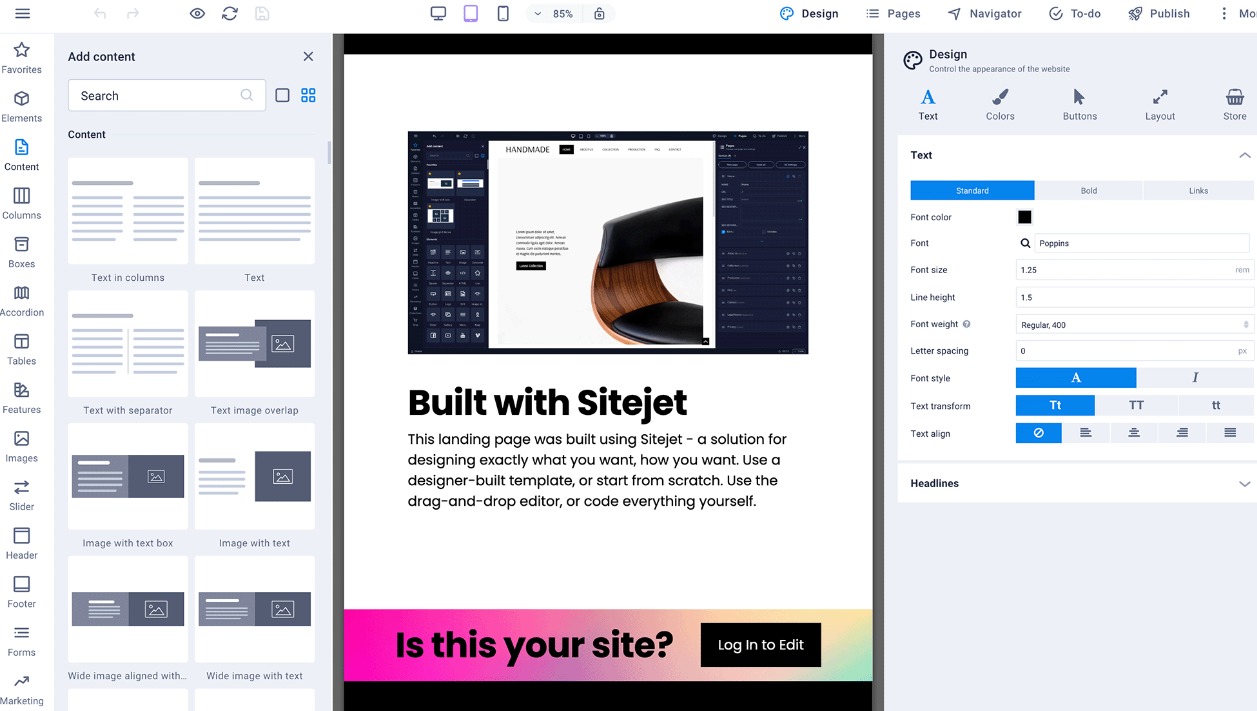Open Forms in the sidebar

(22, 640)
